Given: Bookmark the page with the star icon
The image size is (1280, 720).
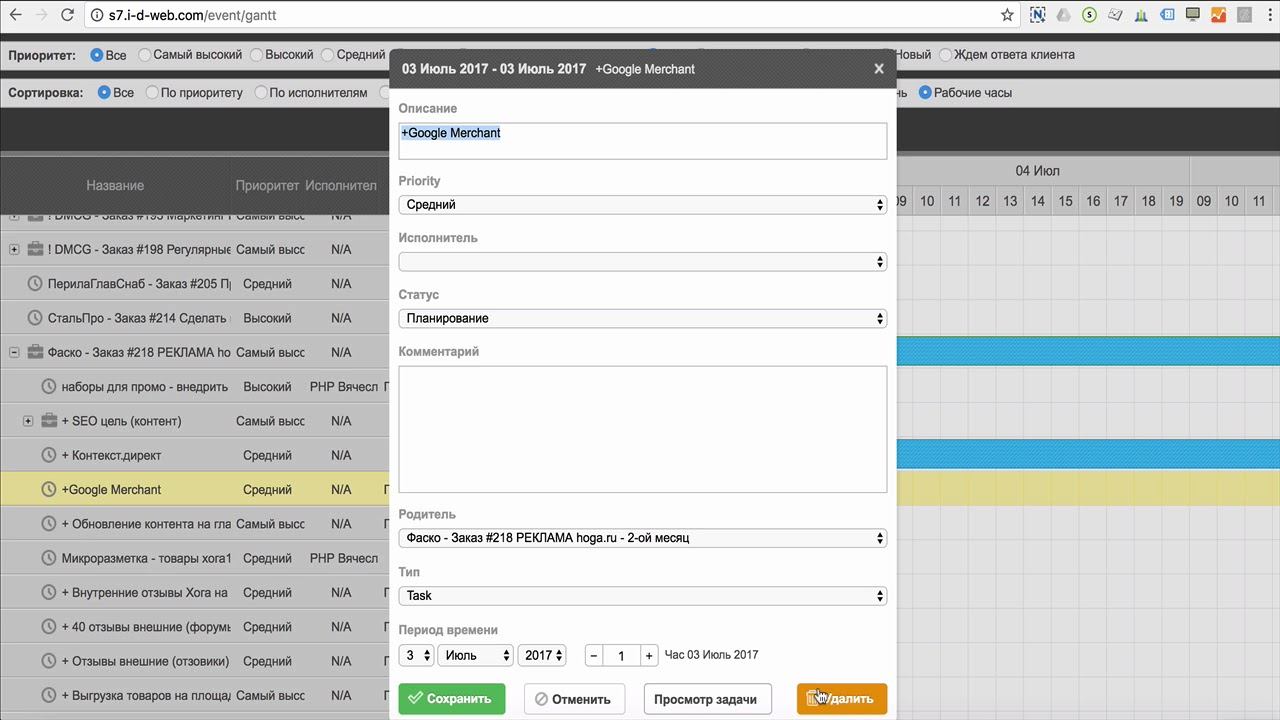Looking at the screenshot, I should [1007, 15].
